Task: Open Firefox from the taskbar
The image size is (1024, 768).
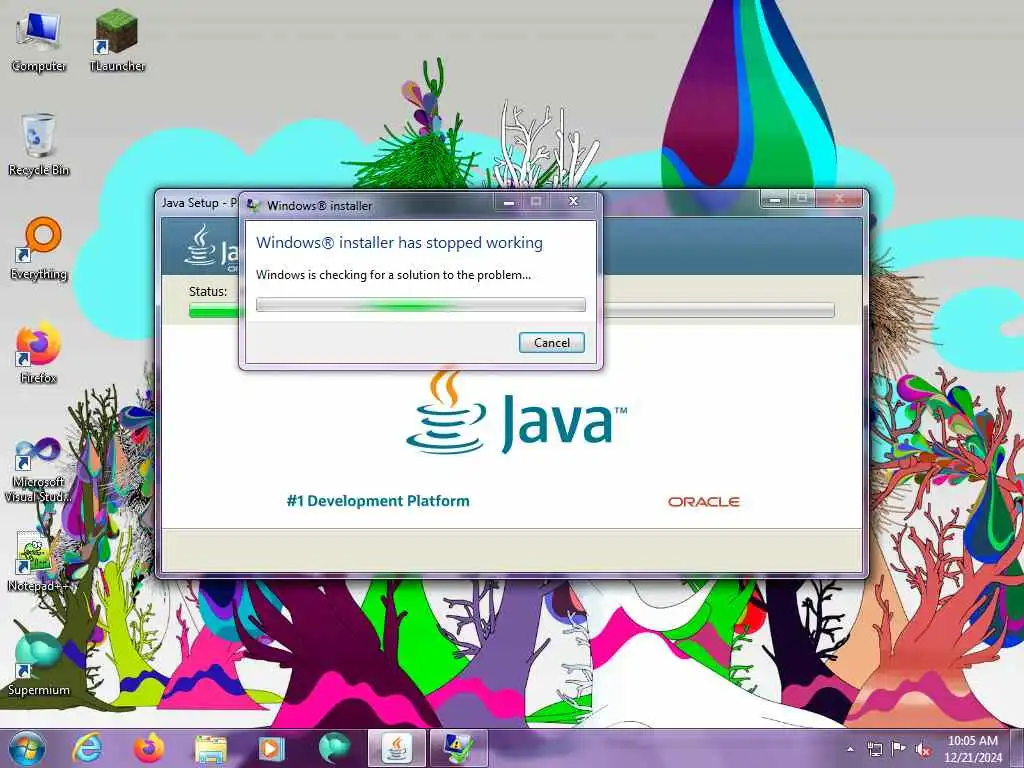Action: (148, 748)
